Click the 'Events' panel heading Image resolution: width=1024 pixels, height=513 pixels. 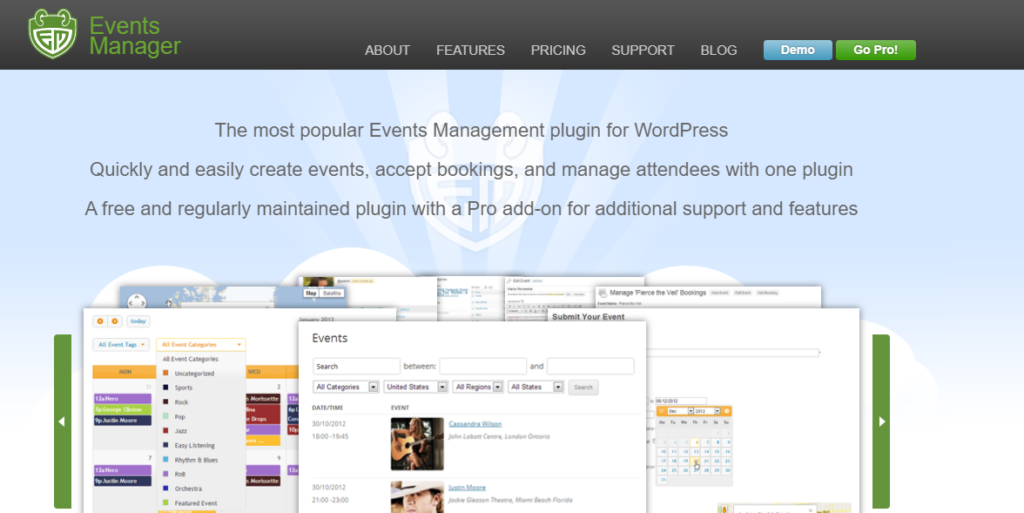pyautogui.click(x=330, y=338)
